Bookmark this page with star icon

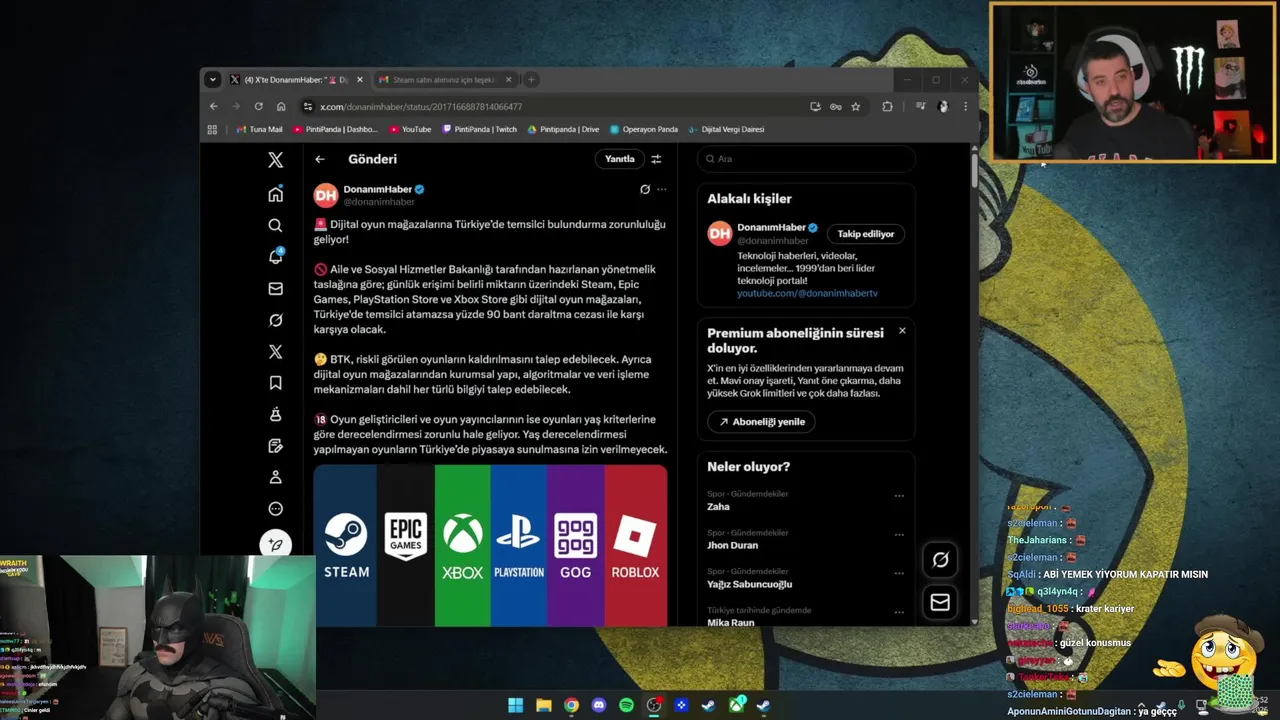click(856, 106)
